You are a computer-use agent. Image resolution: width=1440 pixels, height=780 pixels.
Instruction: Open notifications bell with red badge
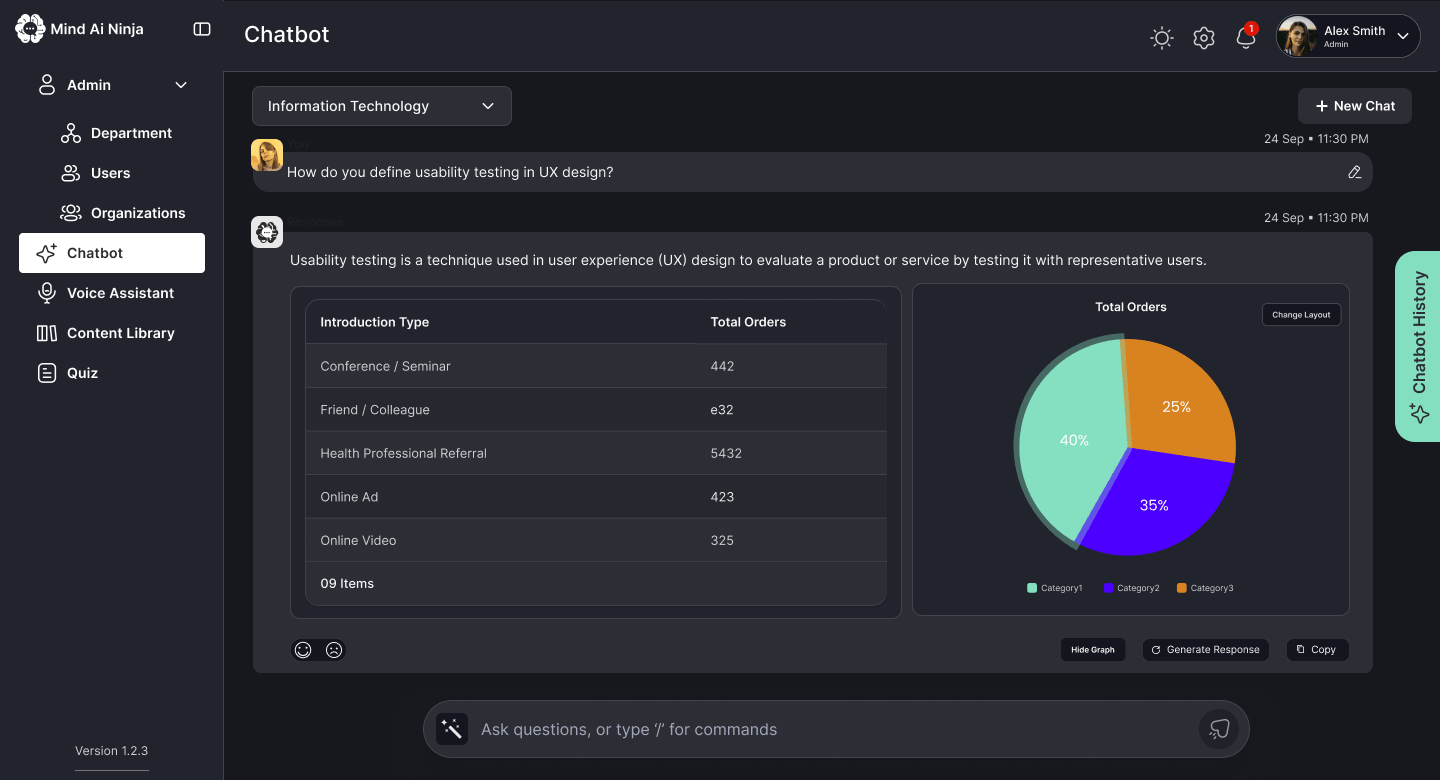(x=1246, y=36)
